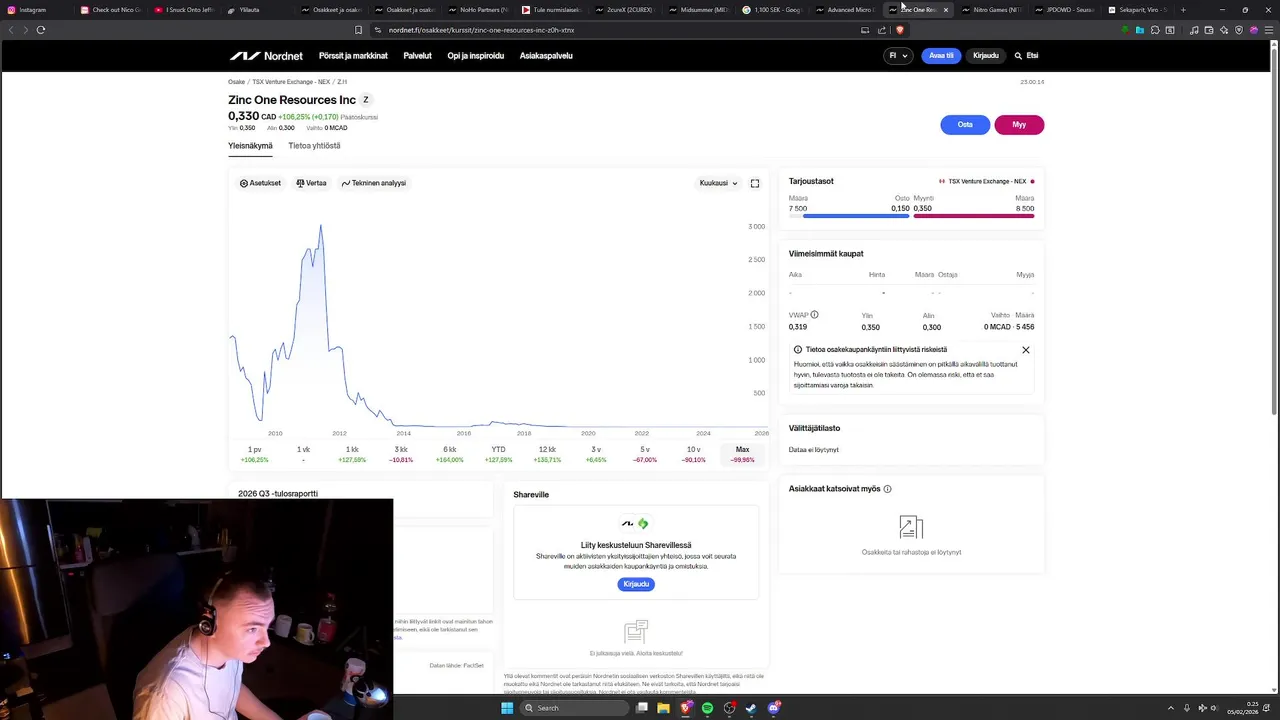1280x720 pixels.
Task: Click the browser back arrow
Action: coord(11,30)
